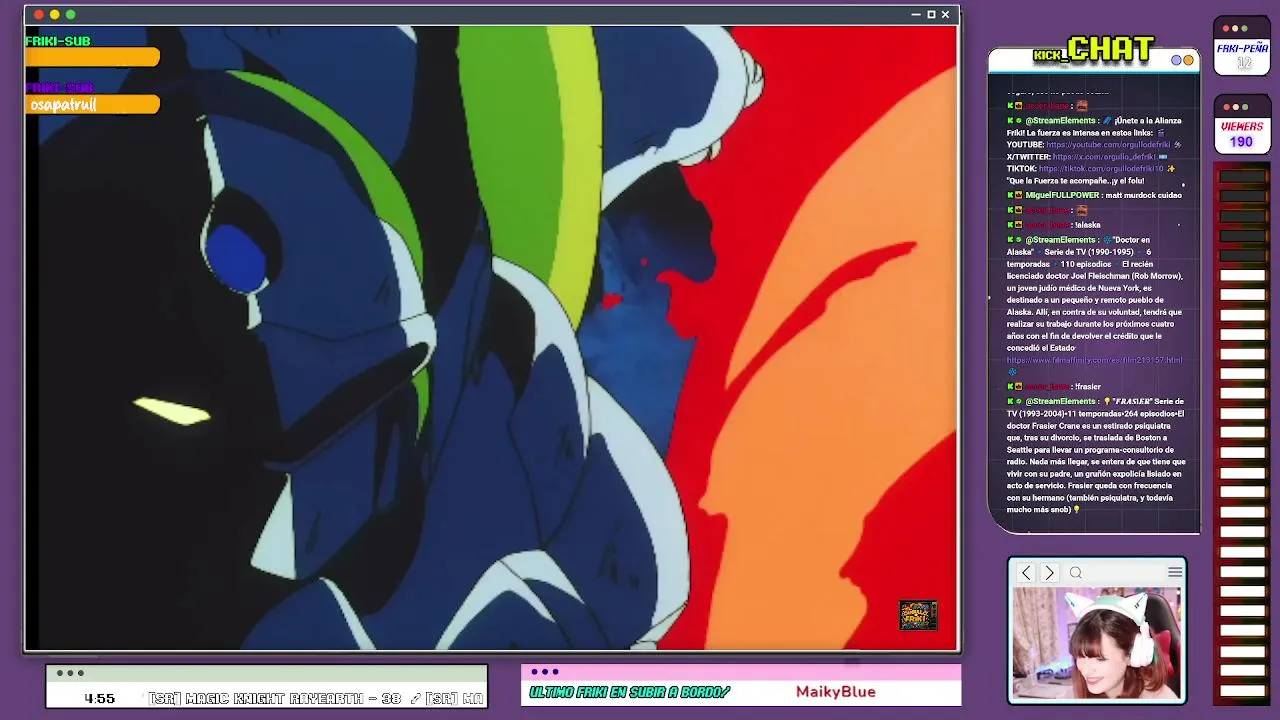The image size is (1280, 720).
Task: Click the 'ULTIMO FRIKI EN SUBIR A BORDO?' label
Action: coord(630,692)
